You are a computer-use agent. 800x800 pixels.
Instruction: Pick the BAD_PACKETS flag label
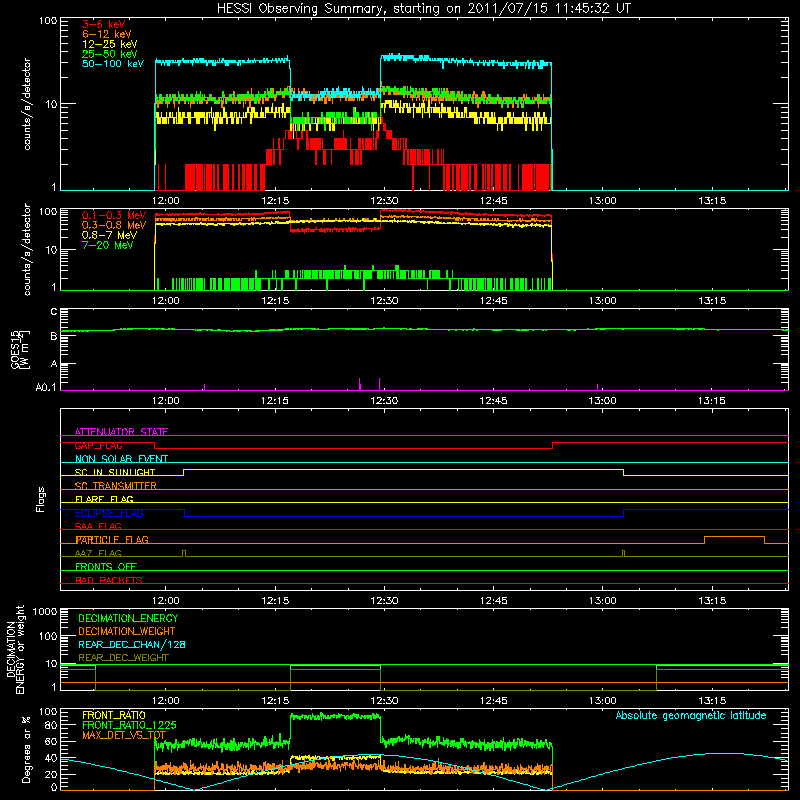click(109, 580)
